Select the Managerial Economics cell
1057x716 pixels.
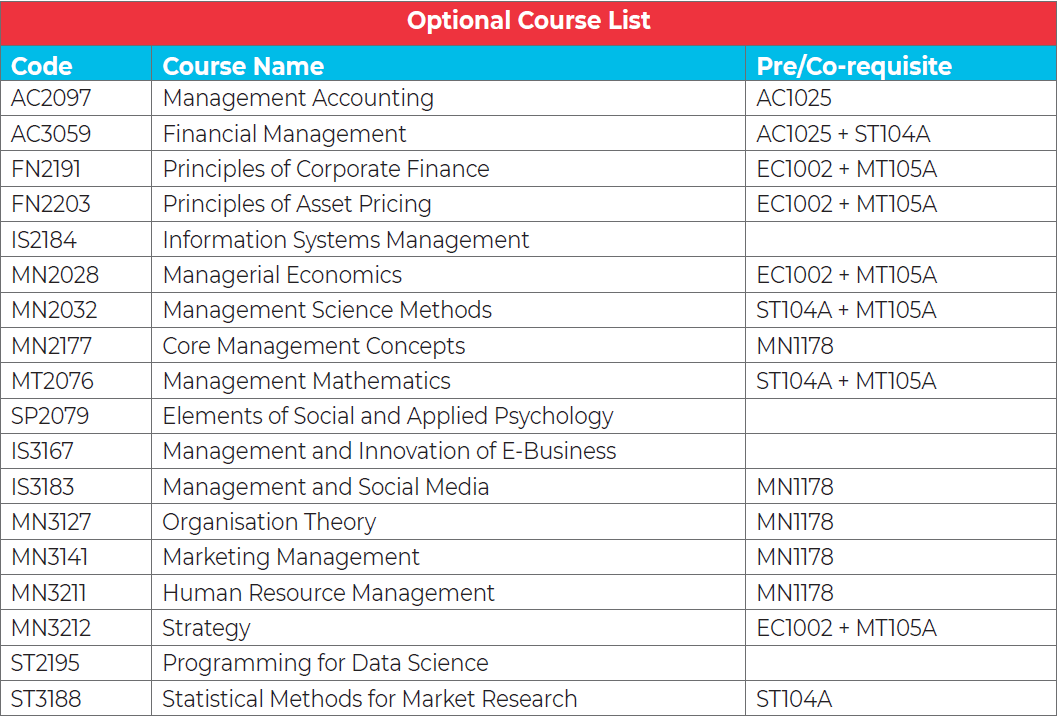click(x=282, y=275)
